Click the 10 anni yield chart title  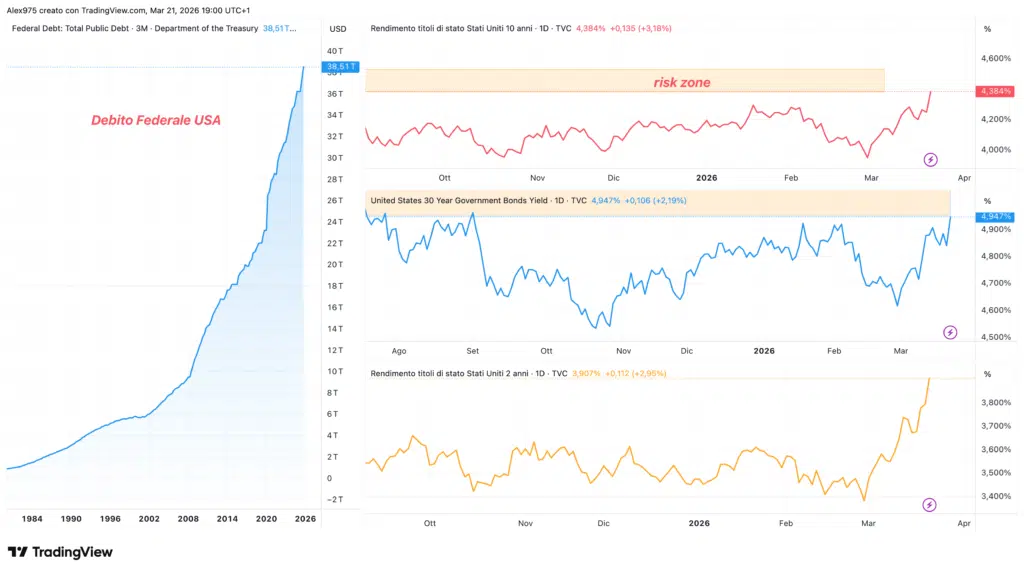click(470, 28)
